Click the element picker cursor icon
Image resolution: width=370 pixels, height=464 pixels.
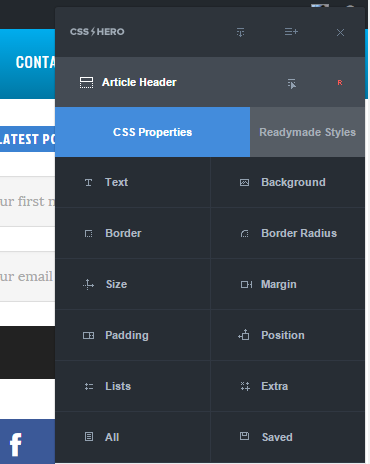(292, 84)
